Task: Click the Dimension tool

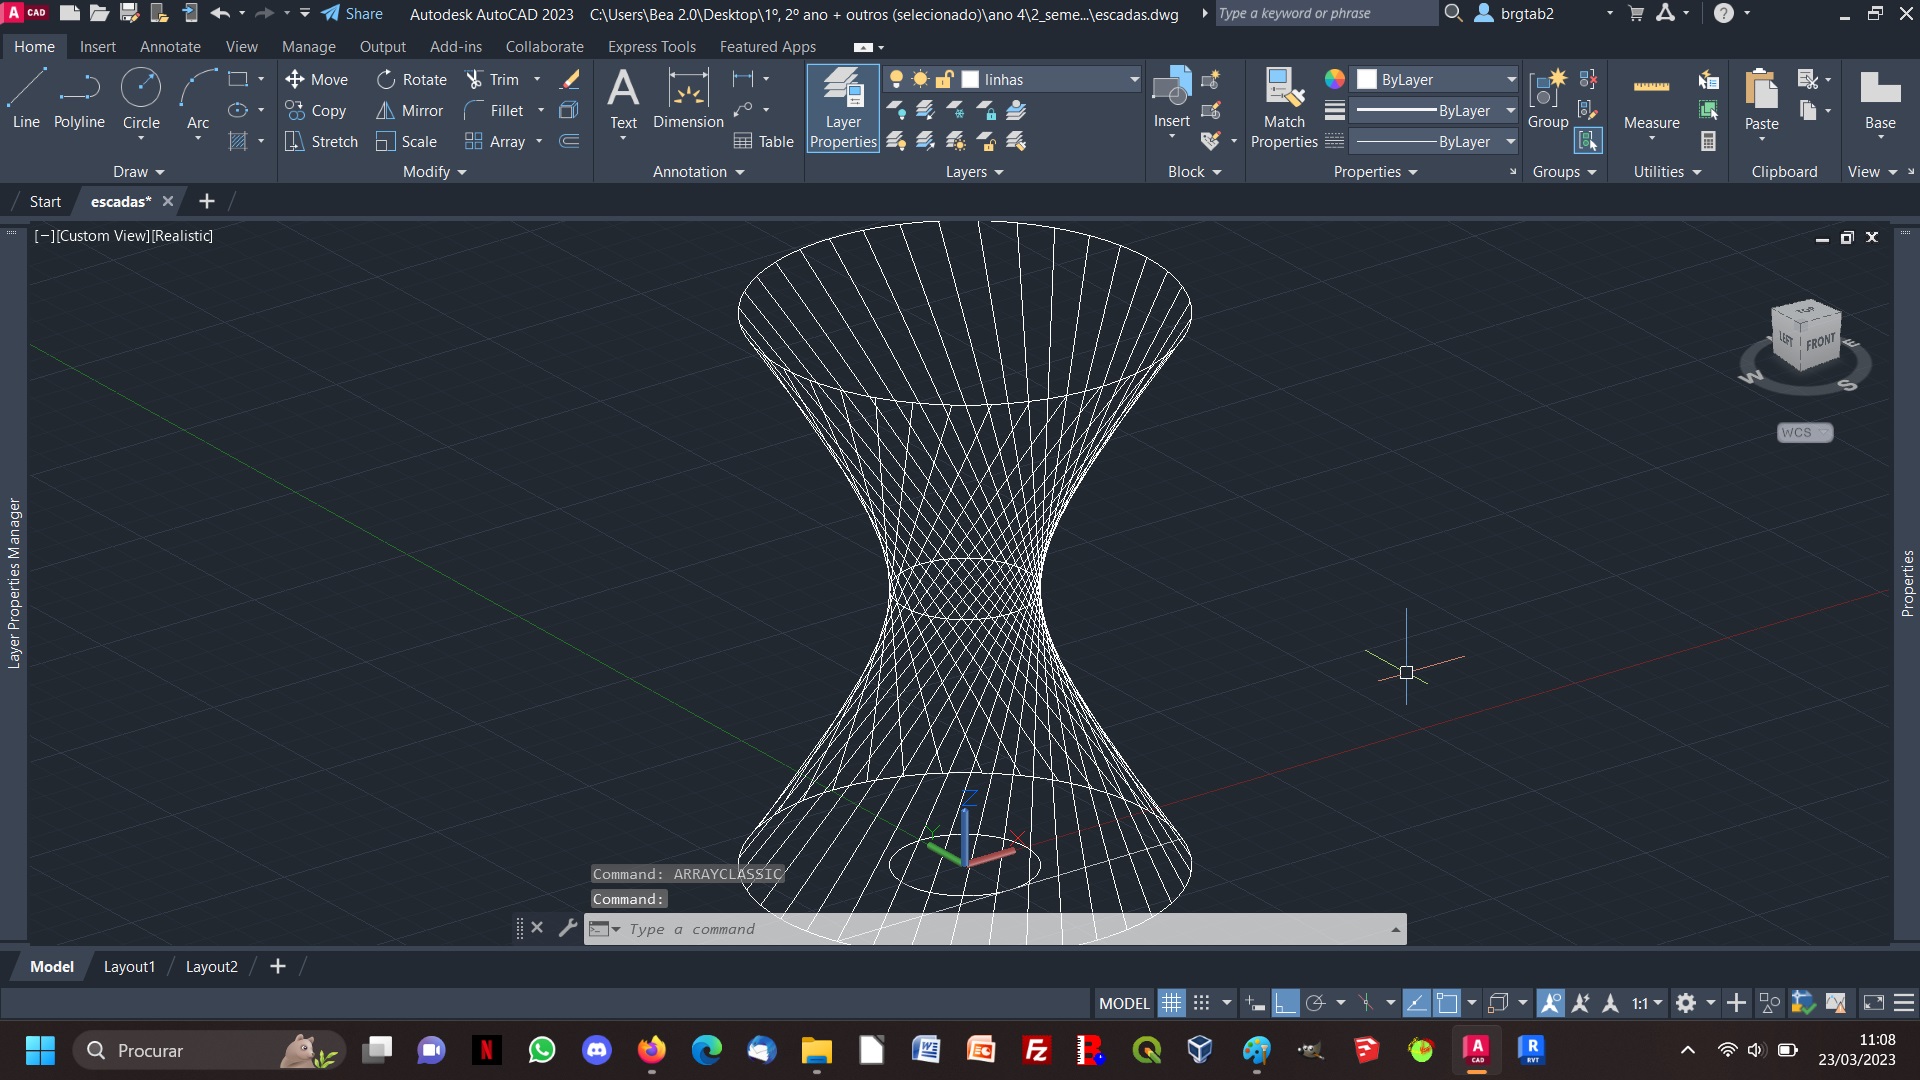Action: tap(688, 98)
